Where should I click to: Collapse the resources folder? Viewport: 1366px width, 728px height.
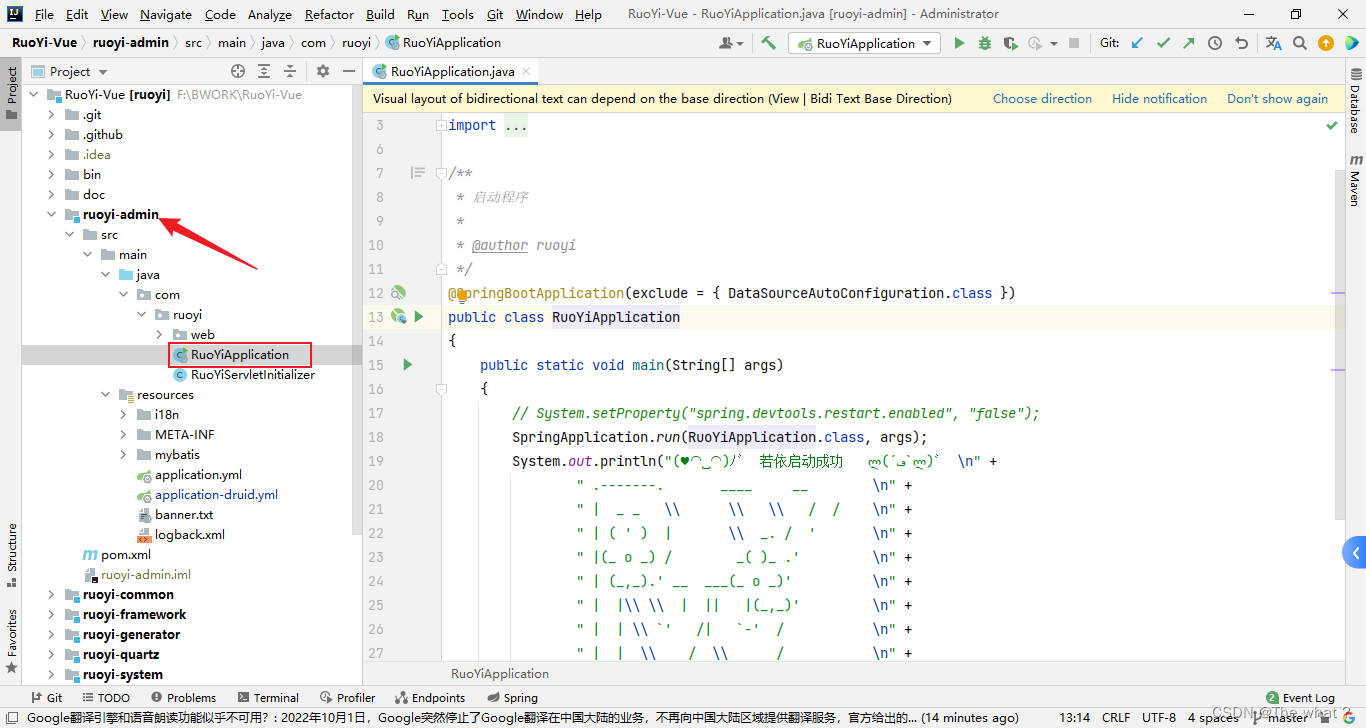(105, 395)
